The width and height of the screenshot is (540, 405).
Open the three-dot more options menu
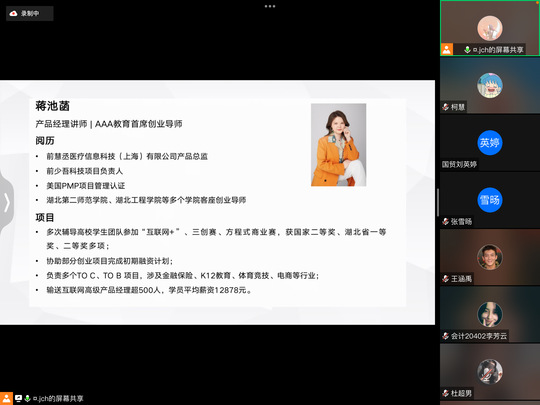tap(270, 6)
